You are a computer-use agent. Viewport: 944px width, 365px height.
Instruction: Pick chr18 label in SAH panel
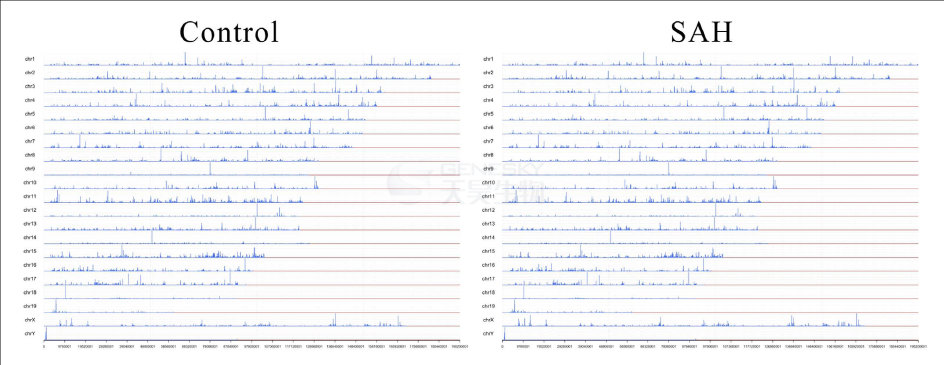(x=489, y=292)
